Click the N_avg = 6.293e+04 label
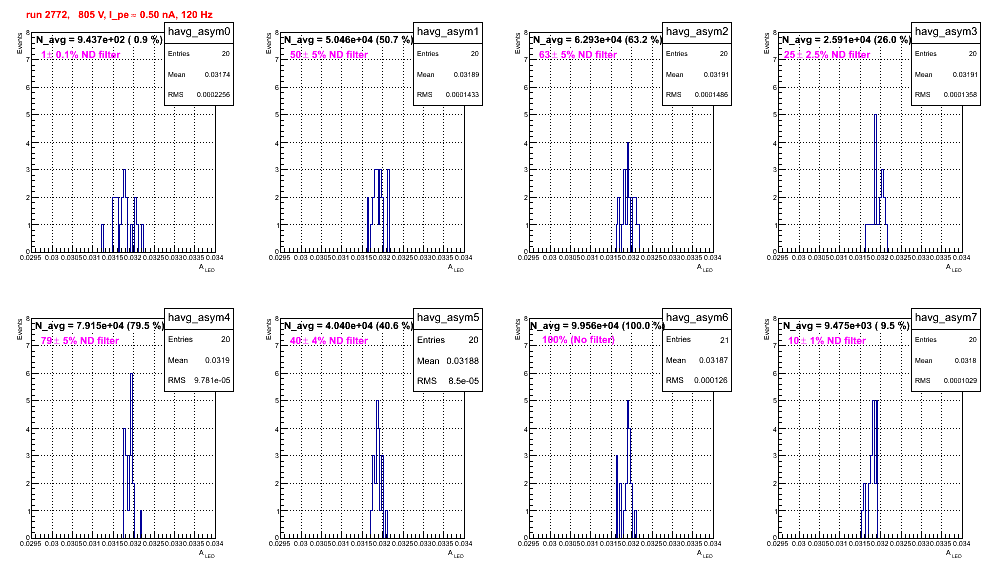 [x=597, y=39]
